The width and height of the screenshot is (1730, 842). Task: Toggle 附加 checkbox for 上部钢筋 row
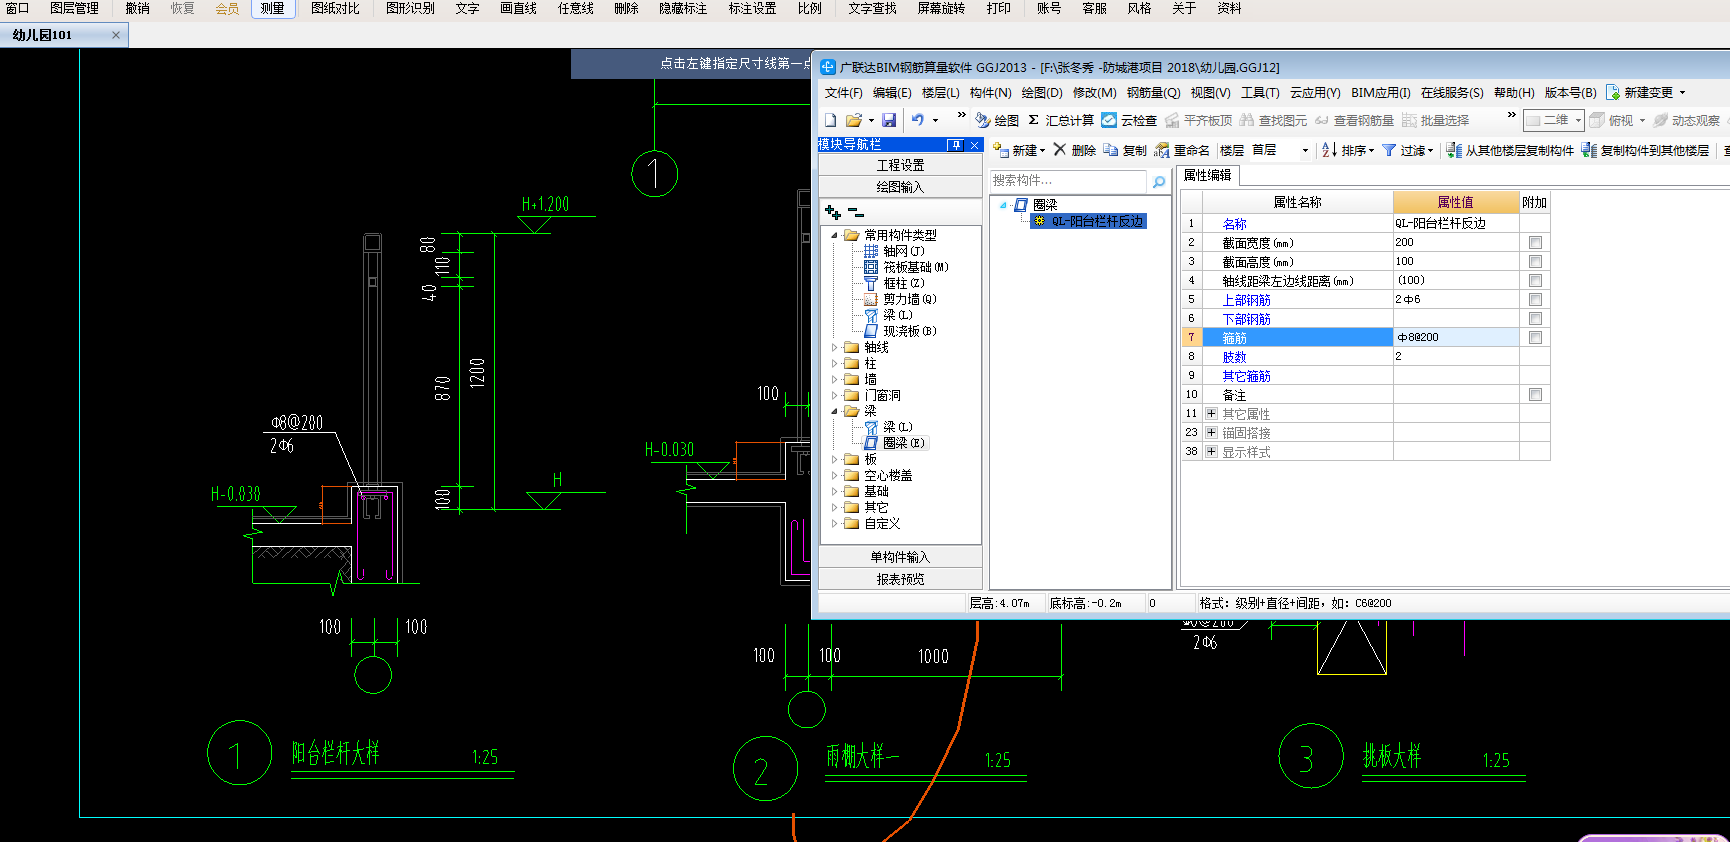coord(1535,299)
